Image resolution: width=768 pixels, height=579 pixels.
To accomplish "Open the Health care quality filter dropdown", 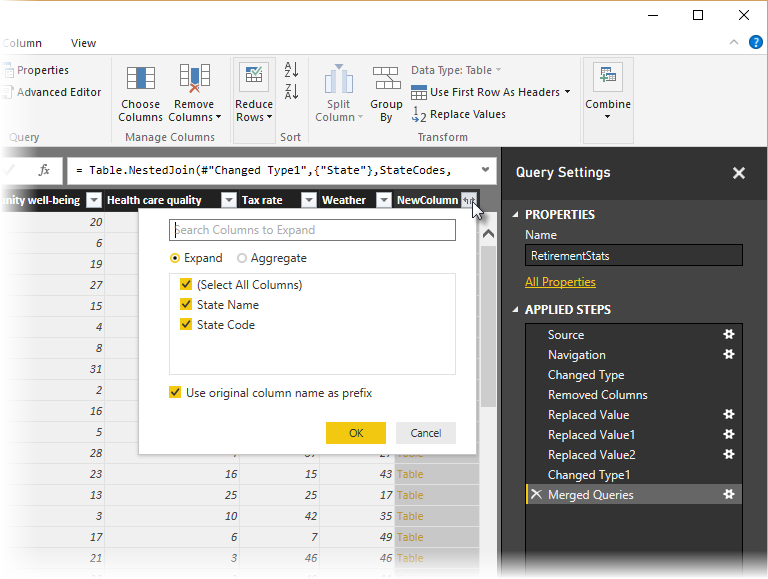I will pyautogui.click(x=229, y=200).
